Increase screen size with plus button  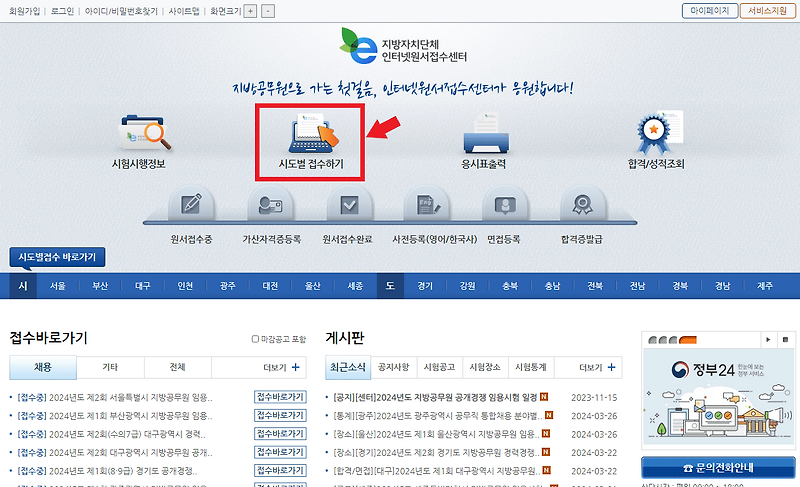coord(250,11)
